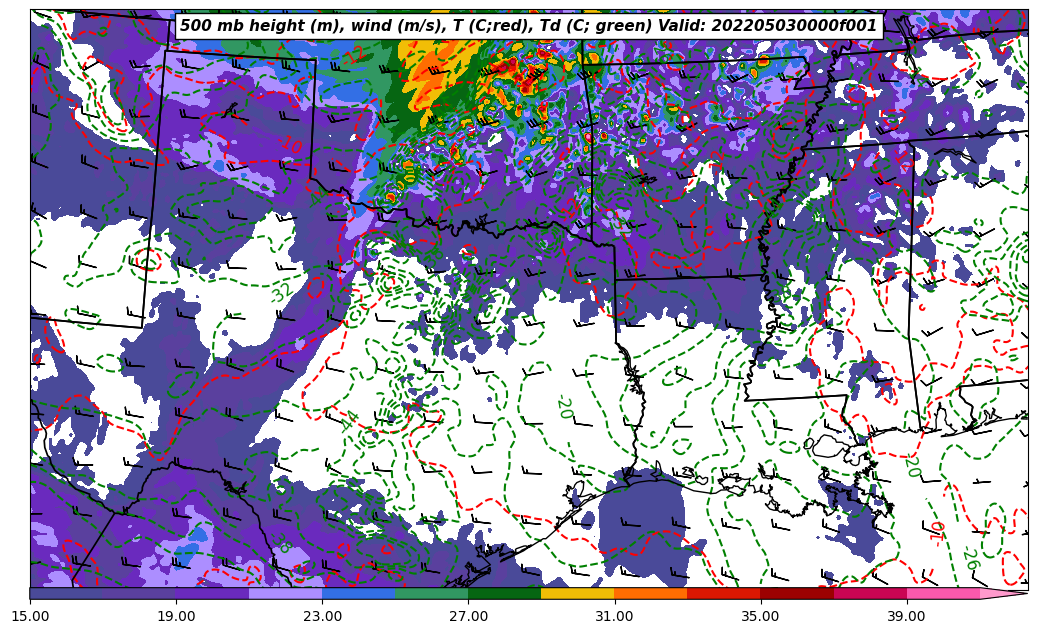Click the plot title text at top
Screen dimensions: 1037x633
tap(528, 26)
